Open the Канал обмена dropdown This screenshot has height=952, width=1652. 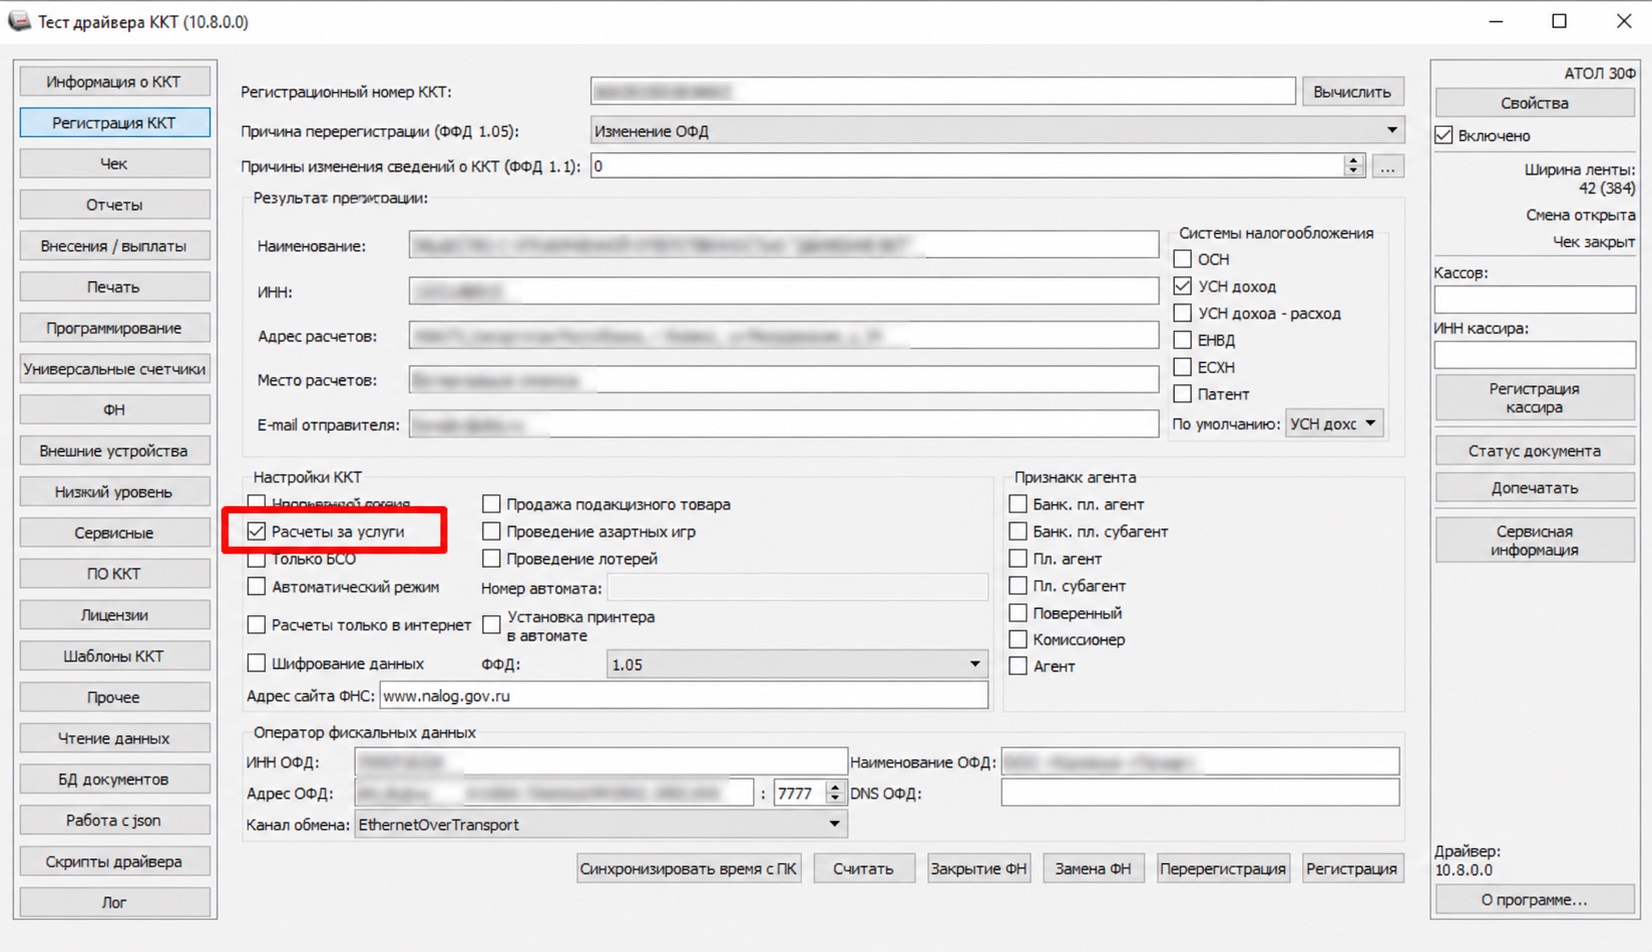pyautogui.click(x=601, y=825)
